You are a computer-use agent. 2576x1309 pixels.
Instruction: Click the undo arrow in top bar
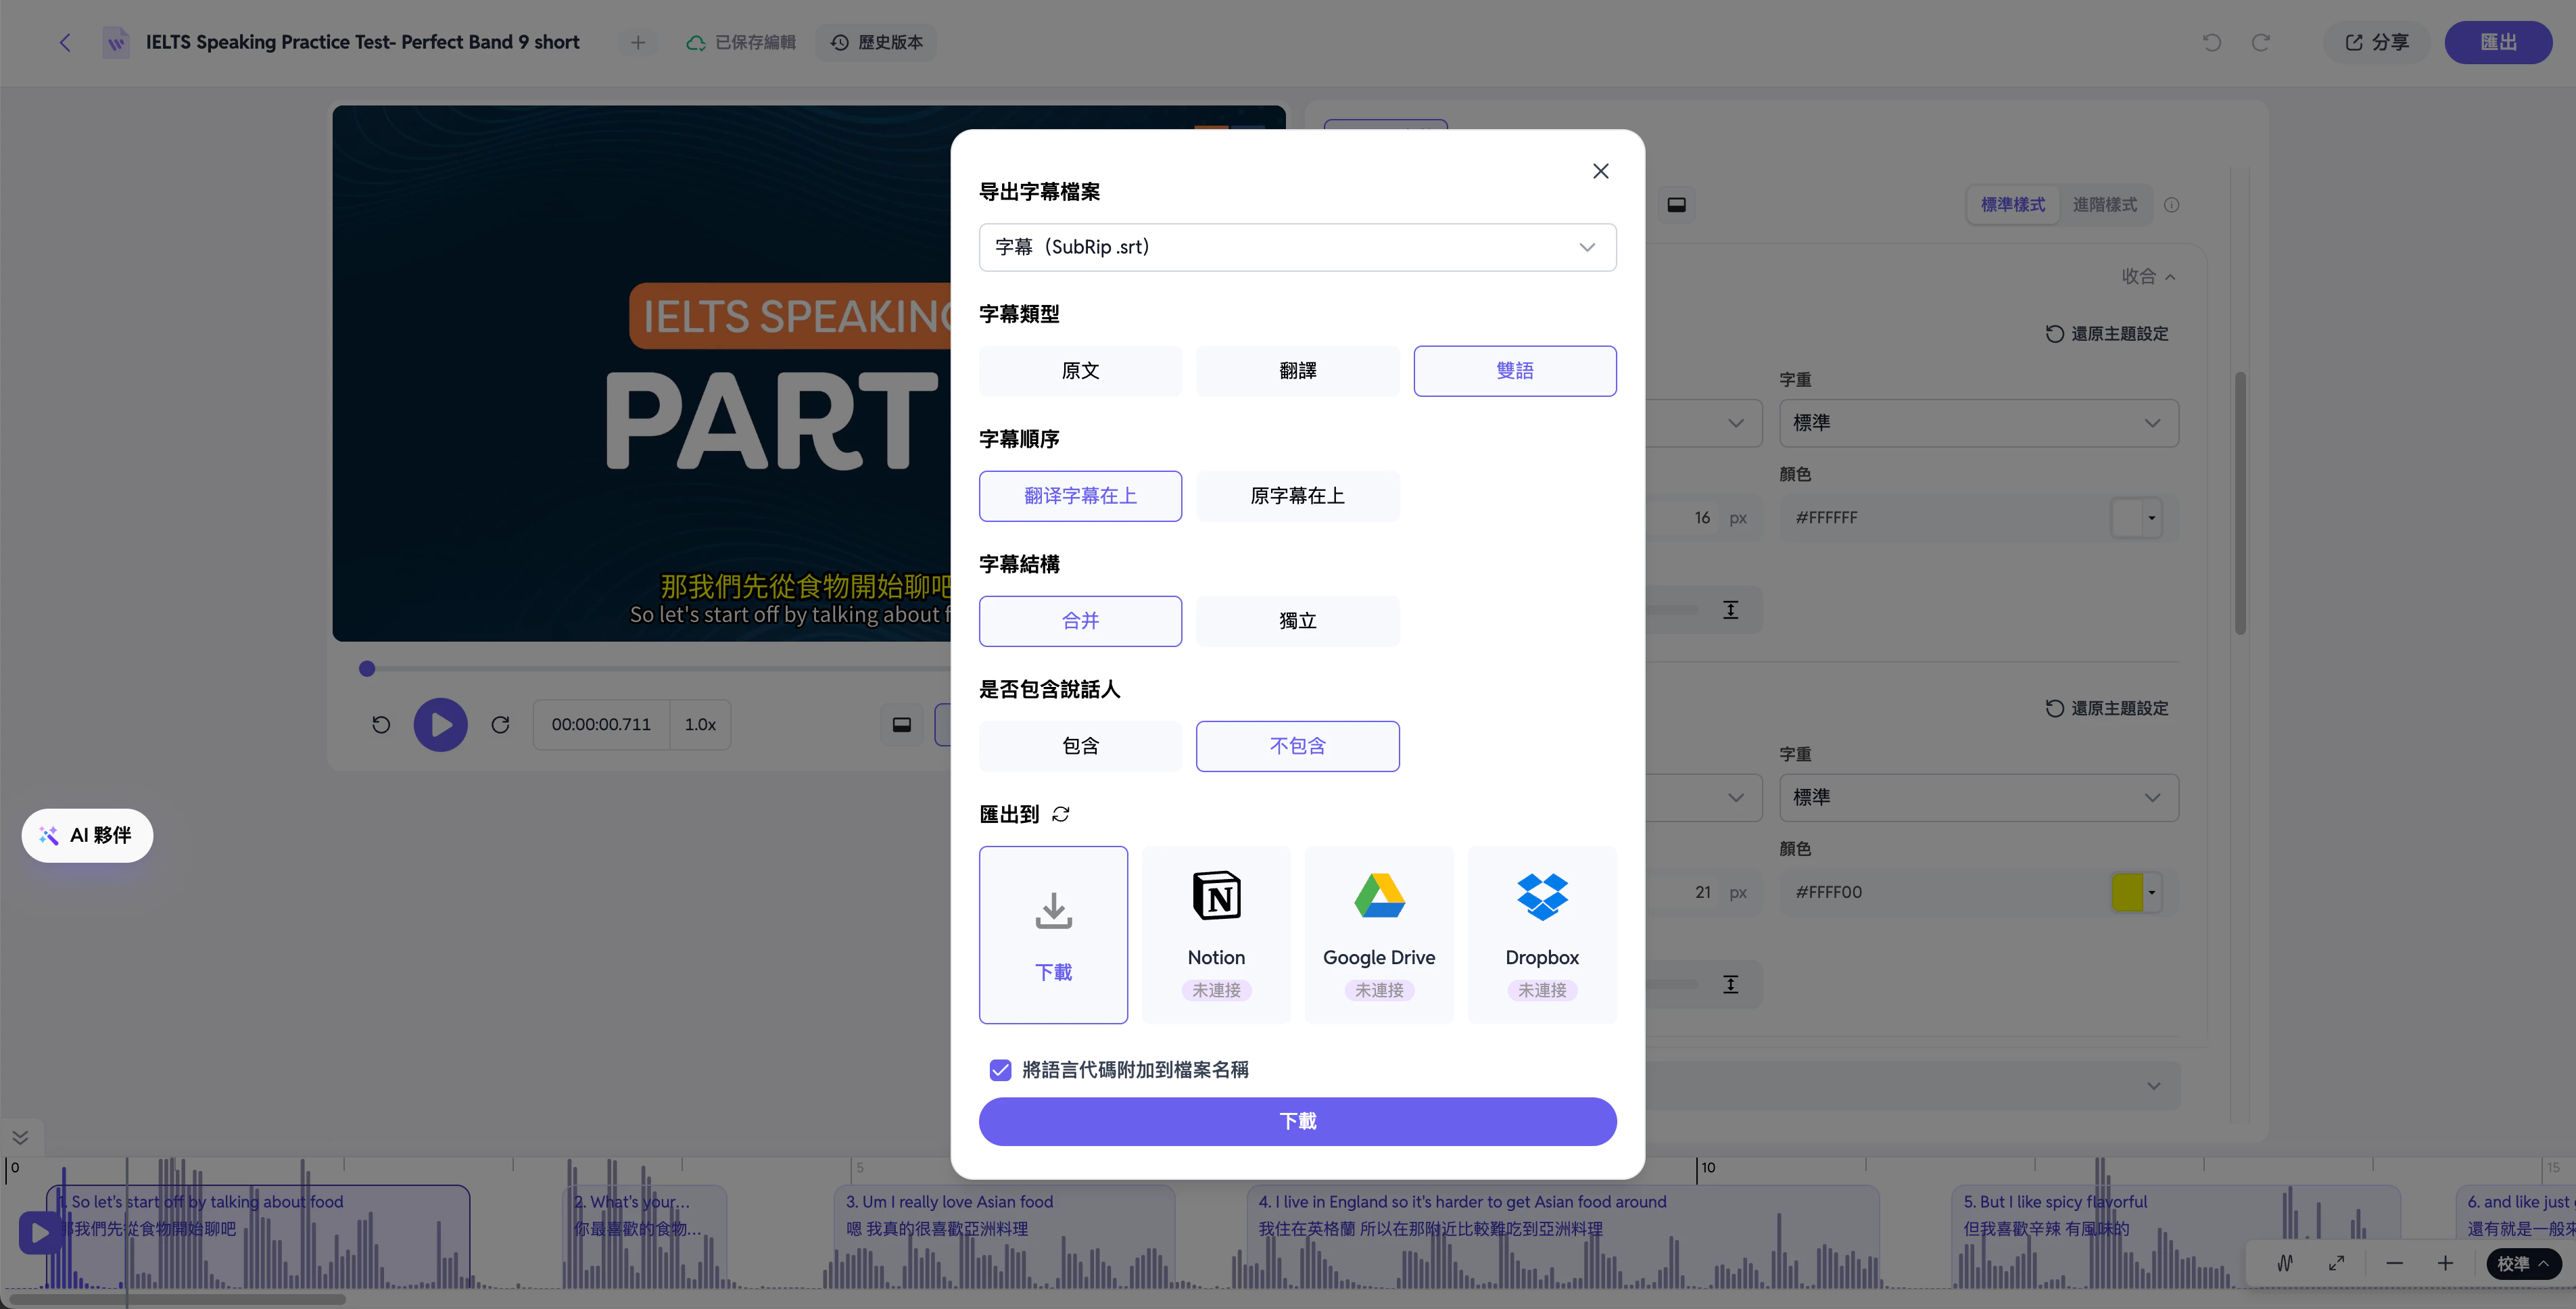pyautogui.click(x=2211, y=42)
